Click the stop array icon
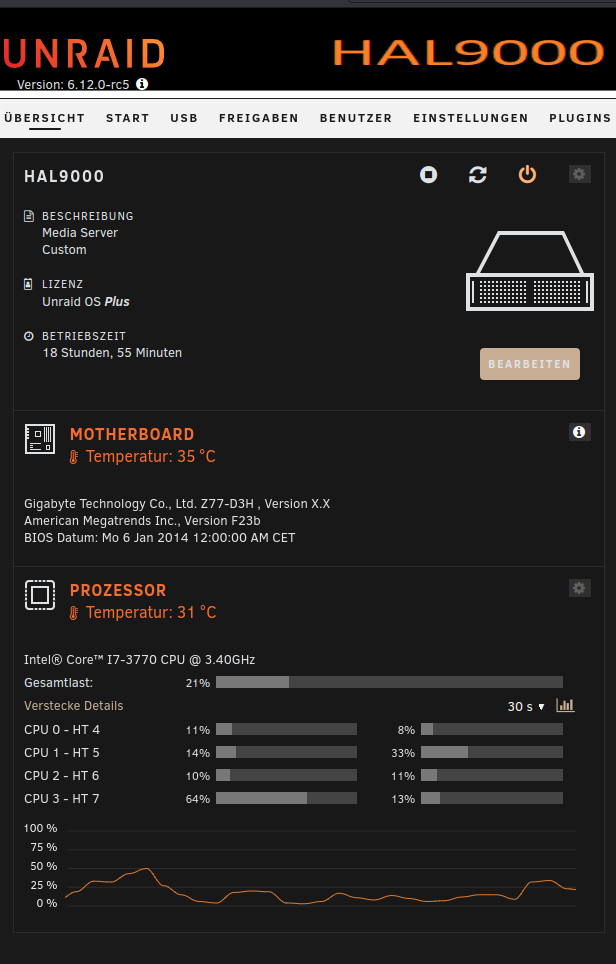This screenshot has width=616, height=964. coord(428,175)
